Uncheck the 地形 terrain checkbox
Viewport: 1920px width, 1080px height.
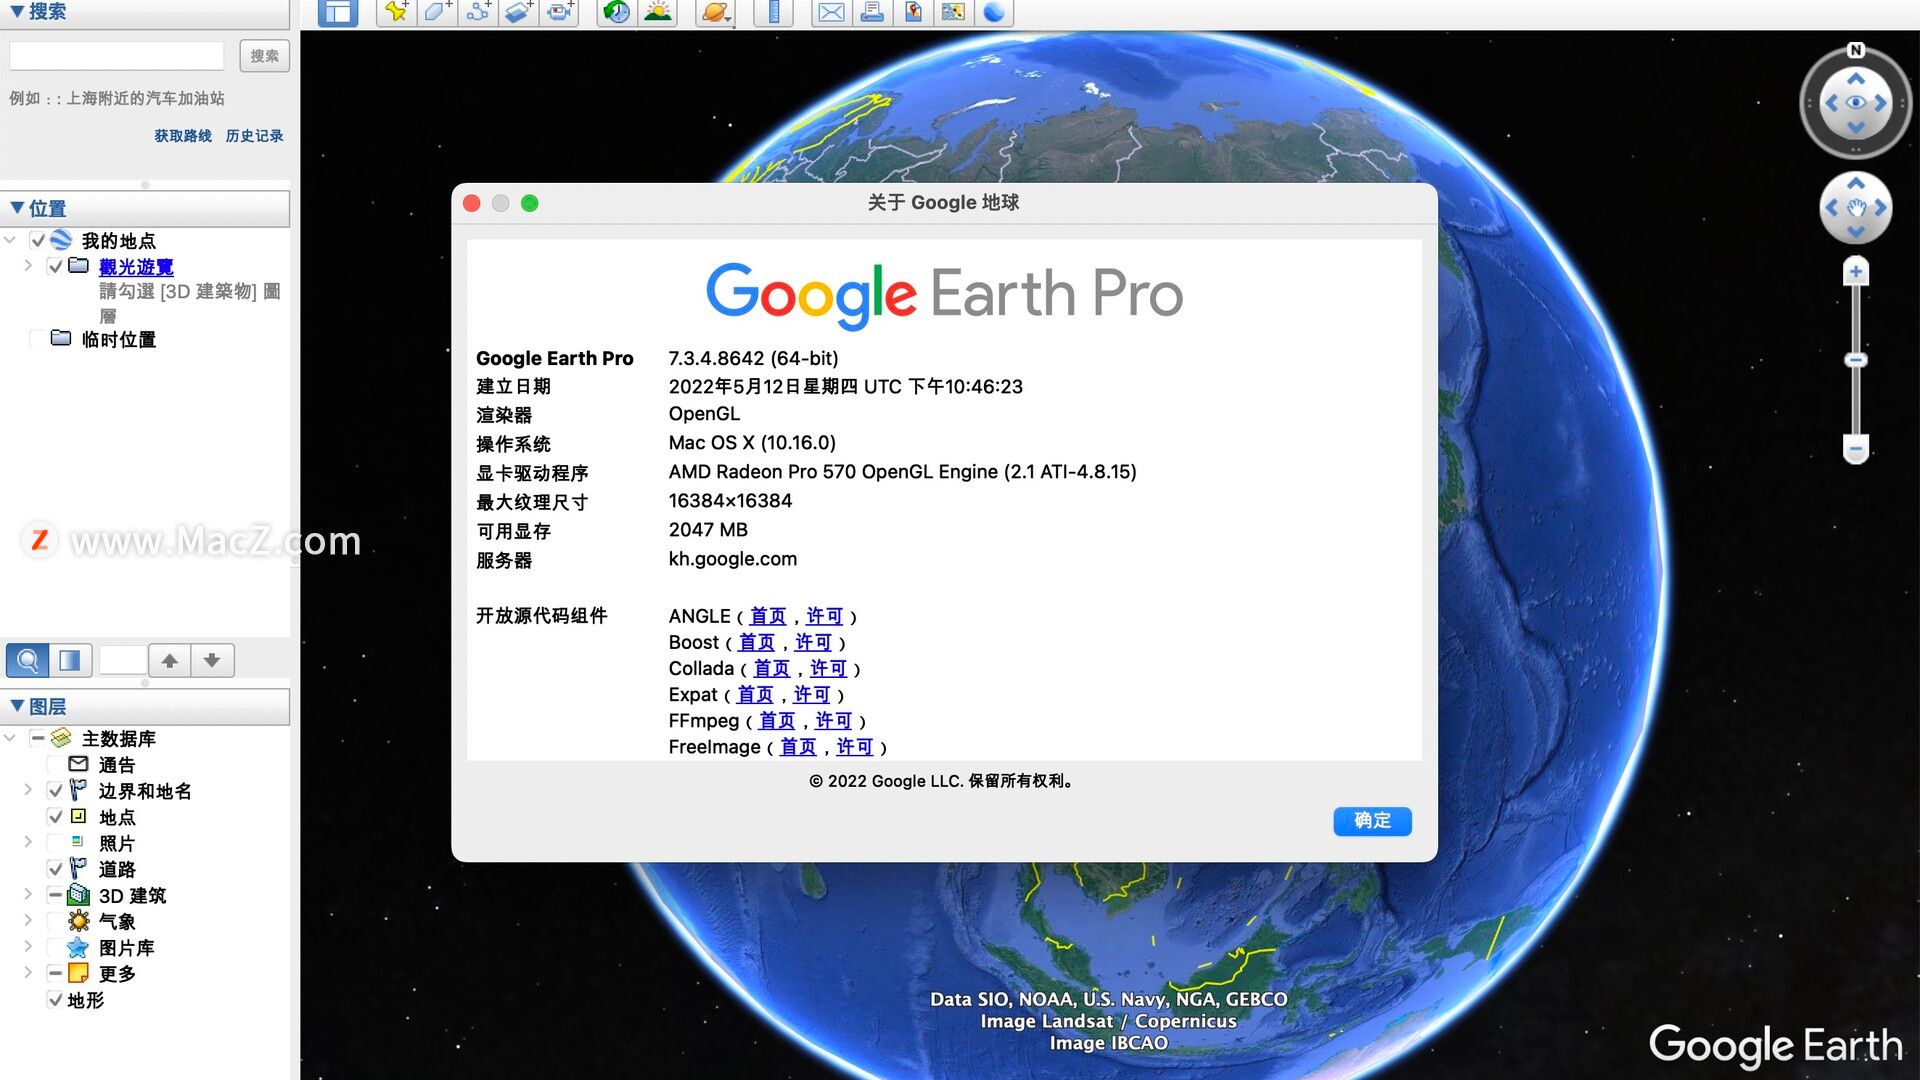(56, 999)
